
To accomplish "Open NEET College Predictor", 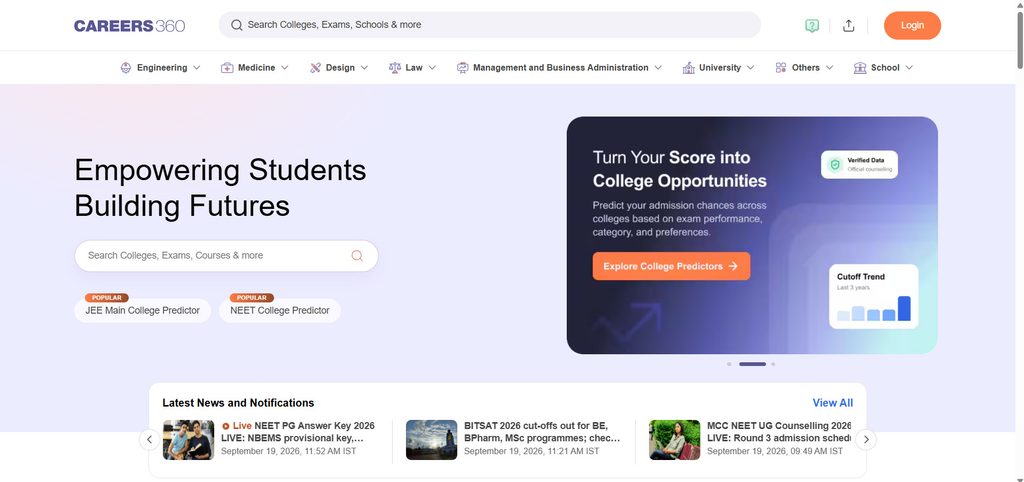I will coord(280,311).
